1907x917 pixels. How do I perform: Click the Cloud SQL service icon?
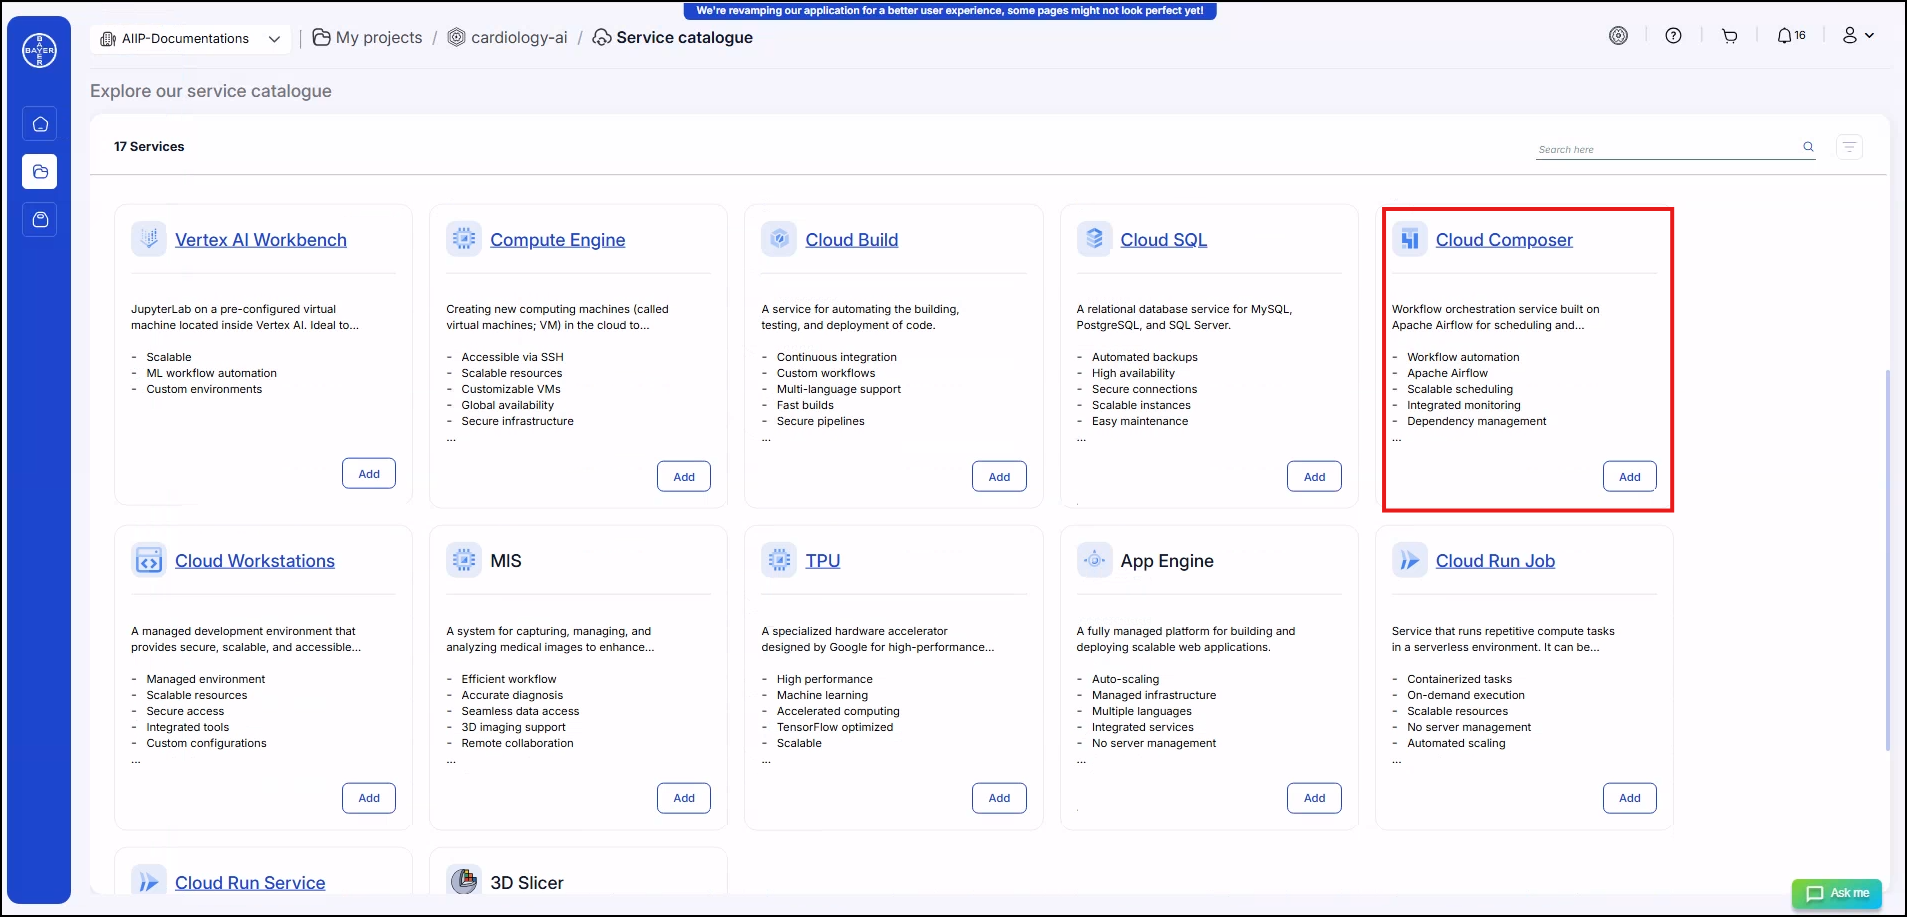point(1095,239)
